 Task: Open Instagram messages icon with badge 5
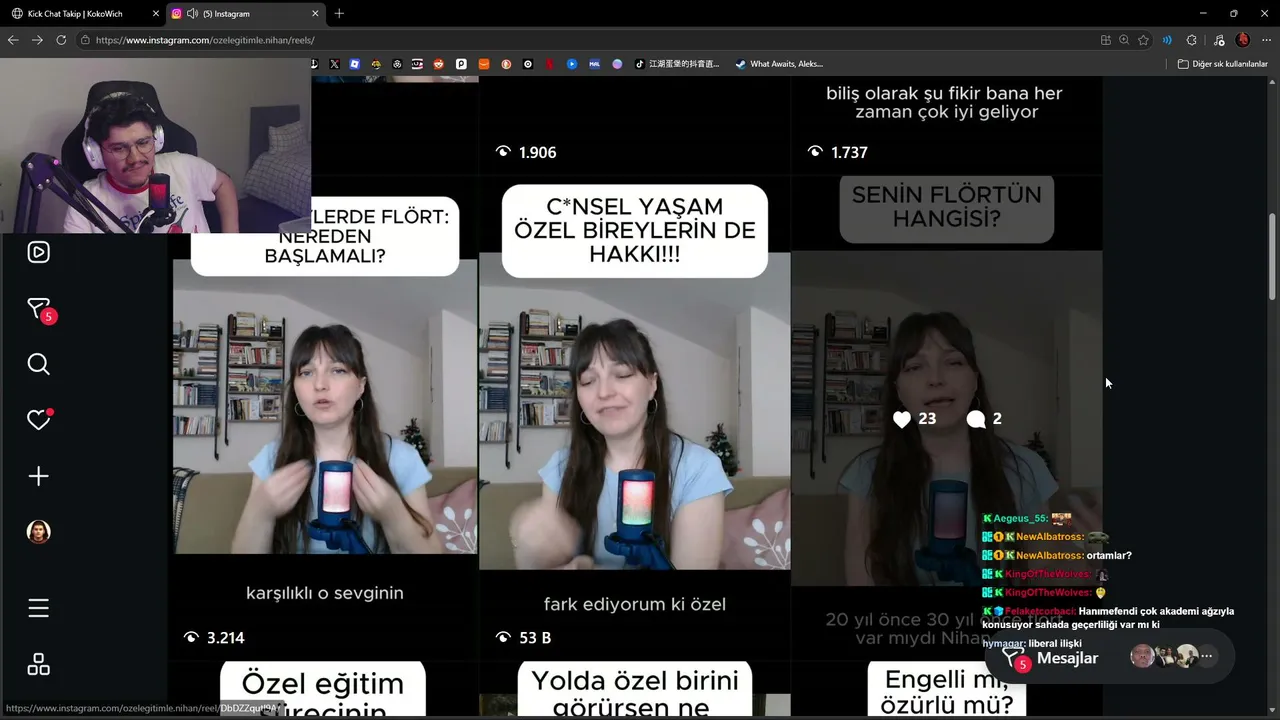39,309
